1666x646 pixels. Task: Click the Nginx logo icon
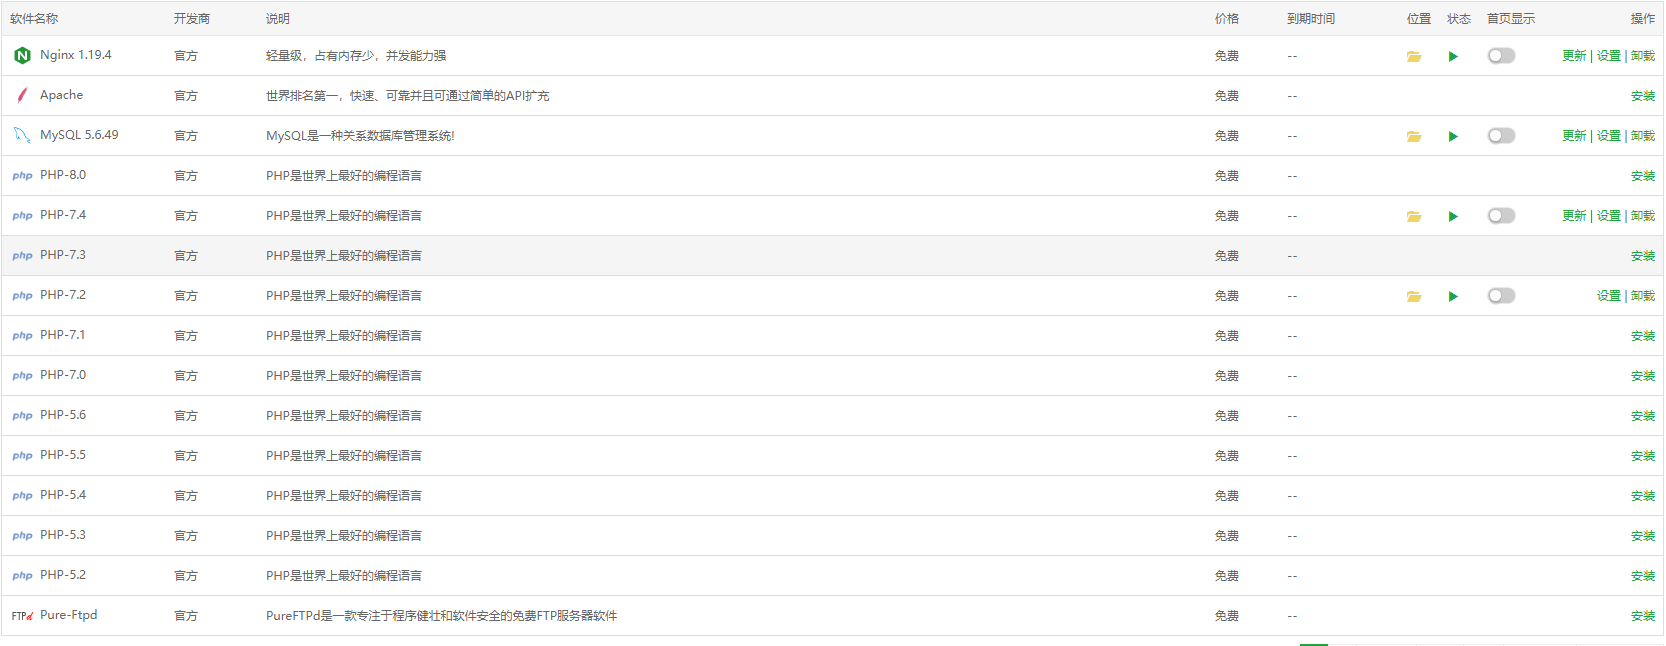(22, 56)
